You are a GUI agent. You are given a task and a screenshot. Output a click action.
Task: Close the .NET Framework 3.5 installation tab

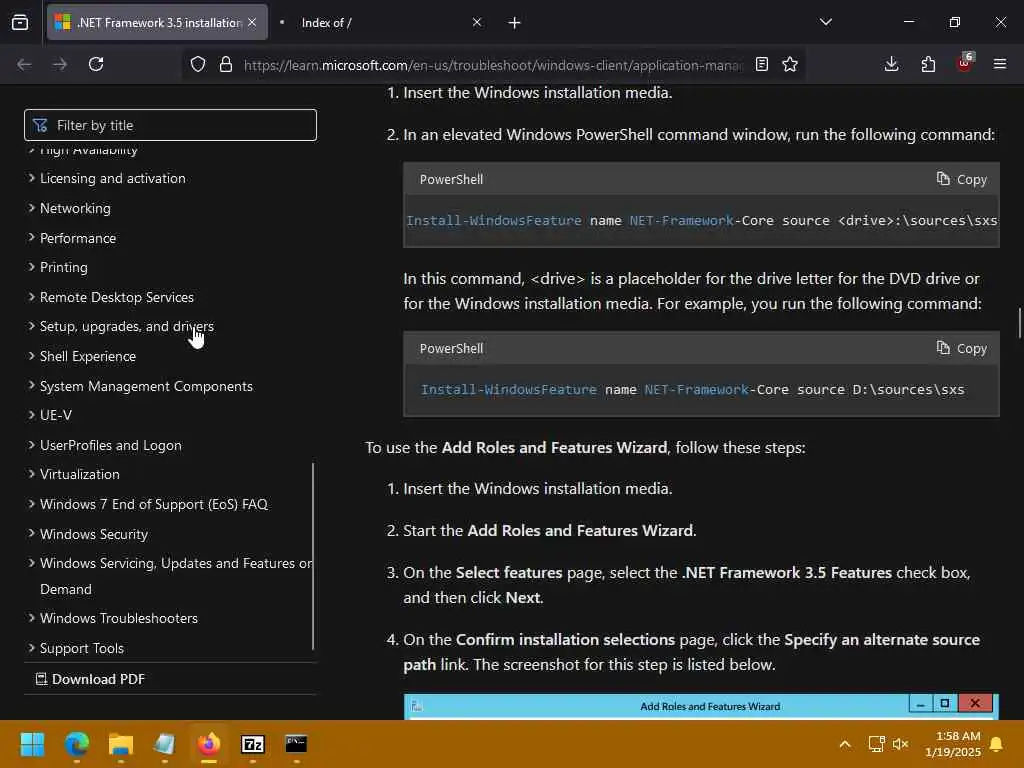point(252,22)
